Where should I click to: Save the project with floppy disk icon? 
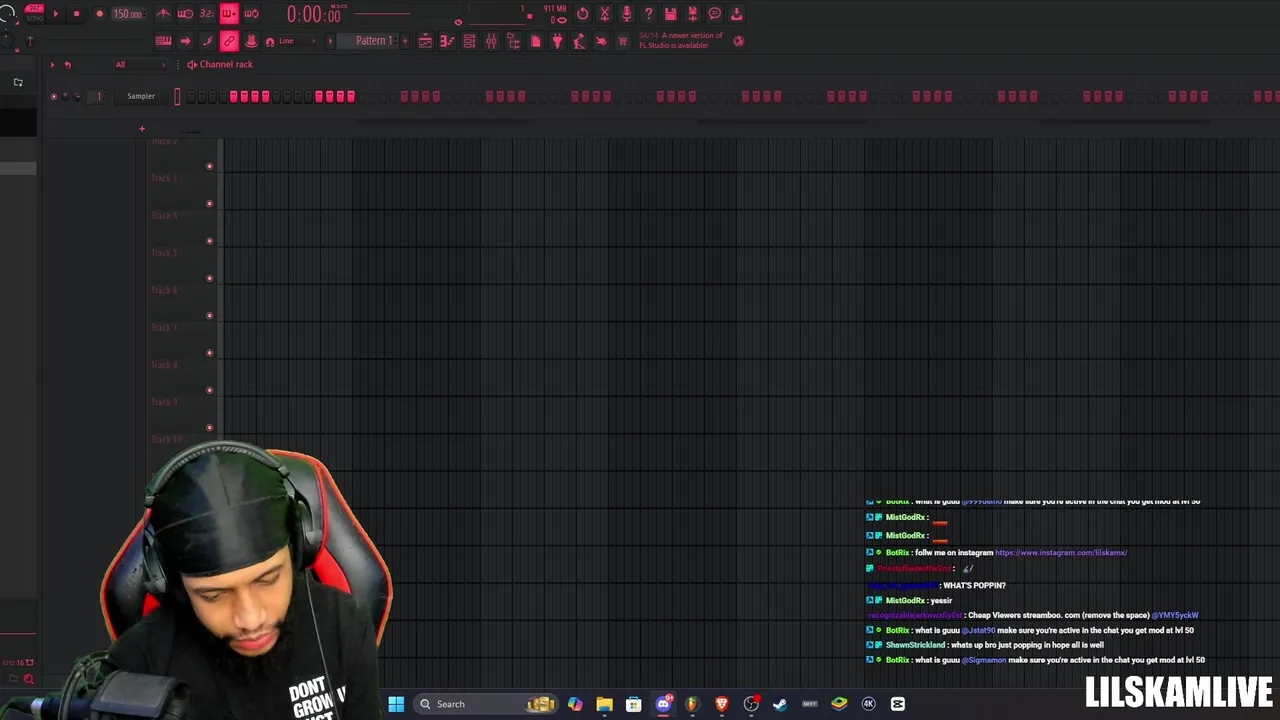pos(670,14)
